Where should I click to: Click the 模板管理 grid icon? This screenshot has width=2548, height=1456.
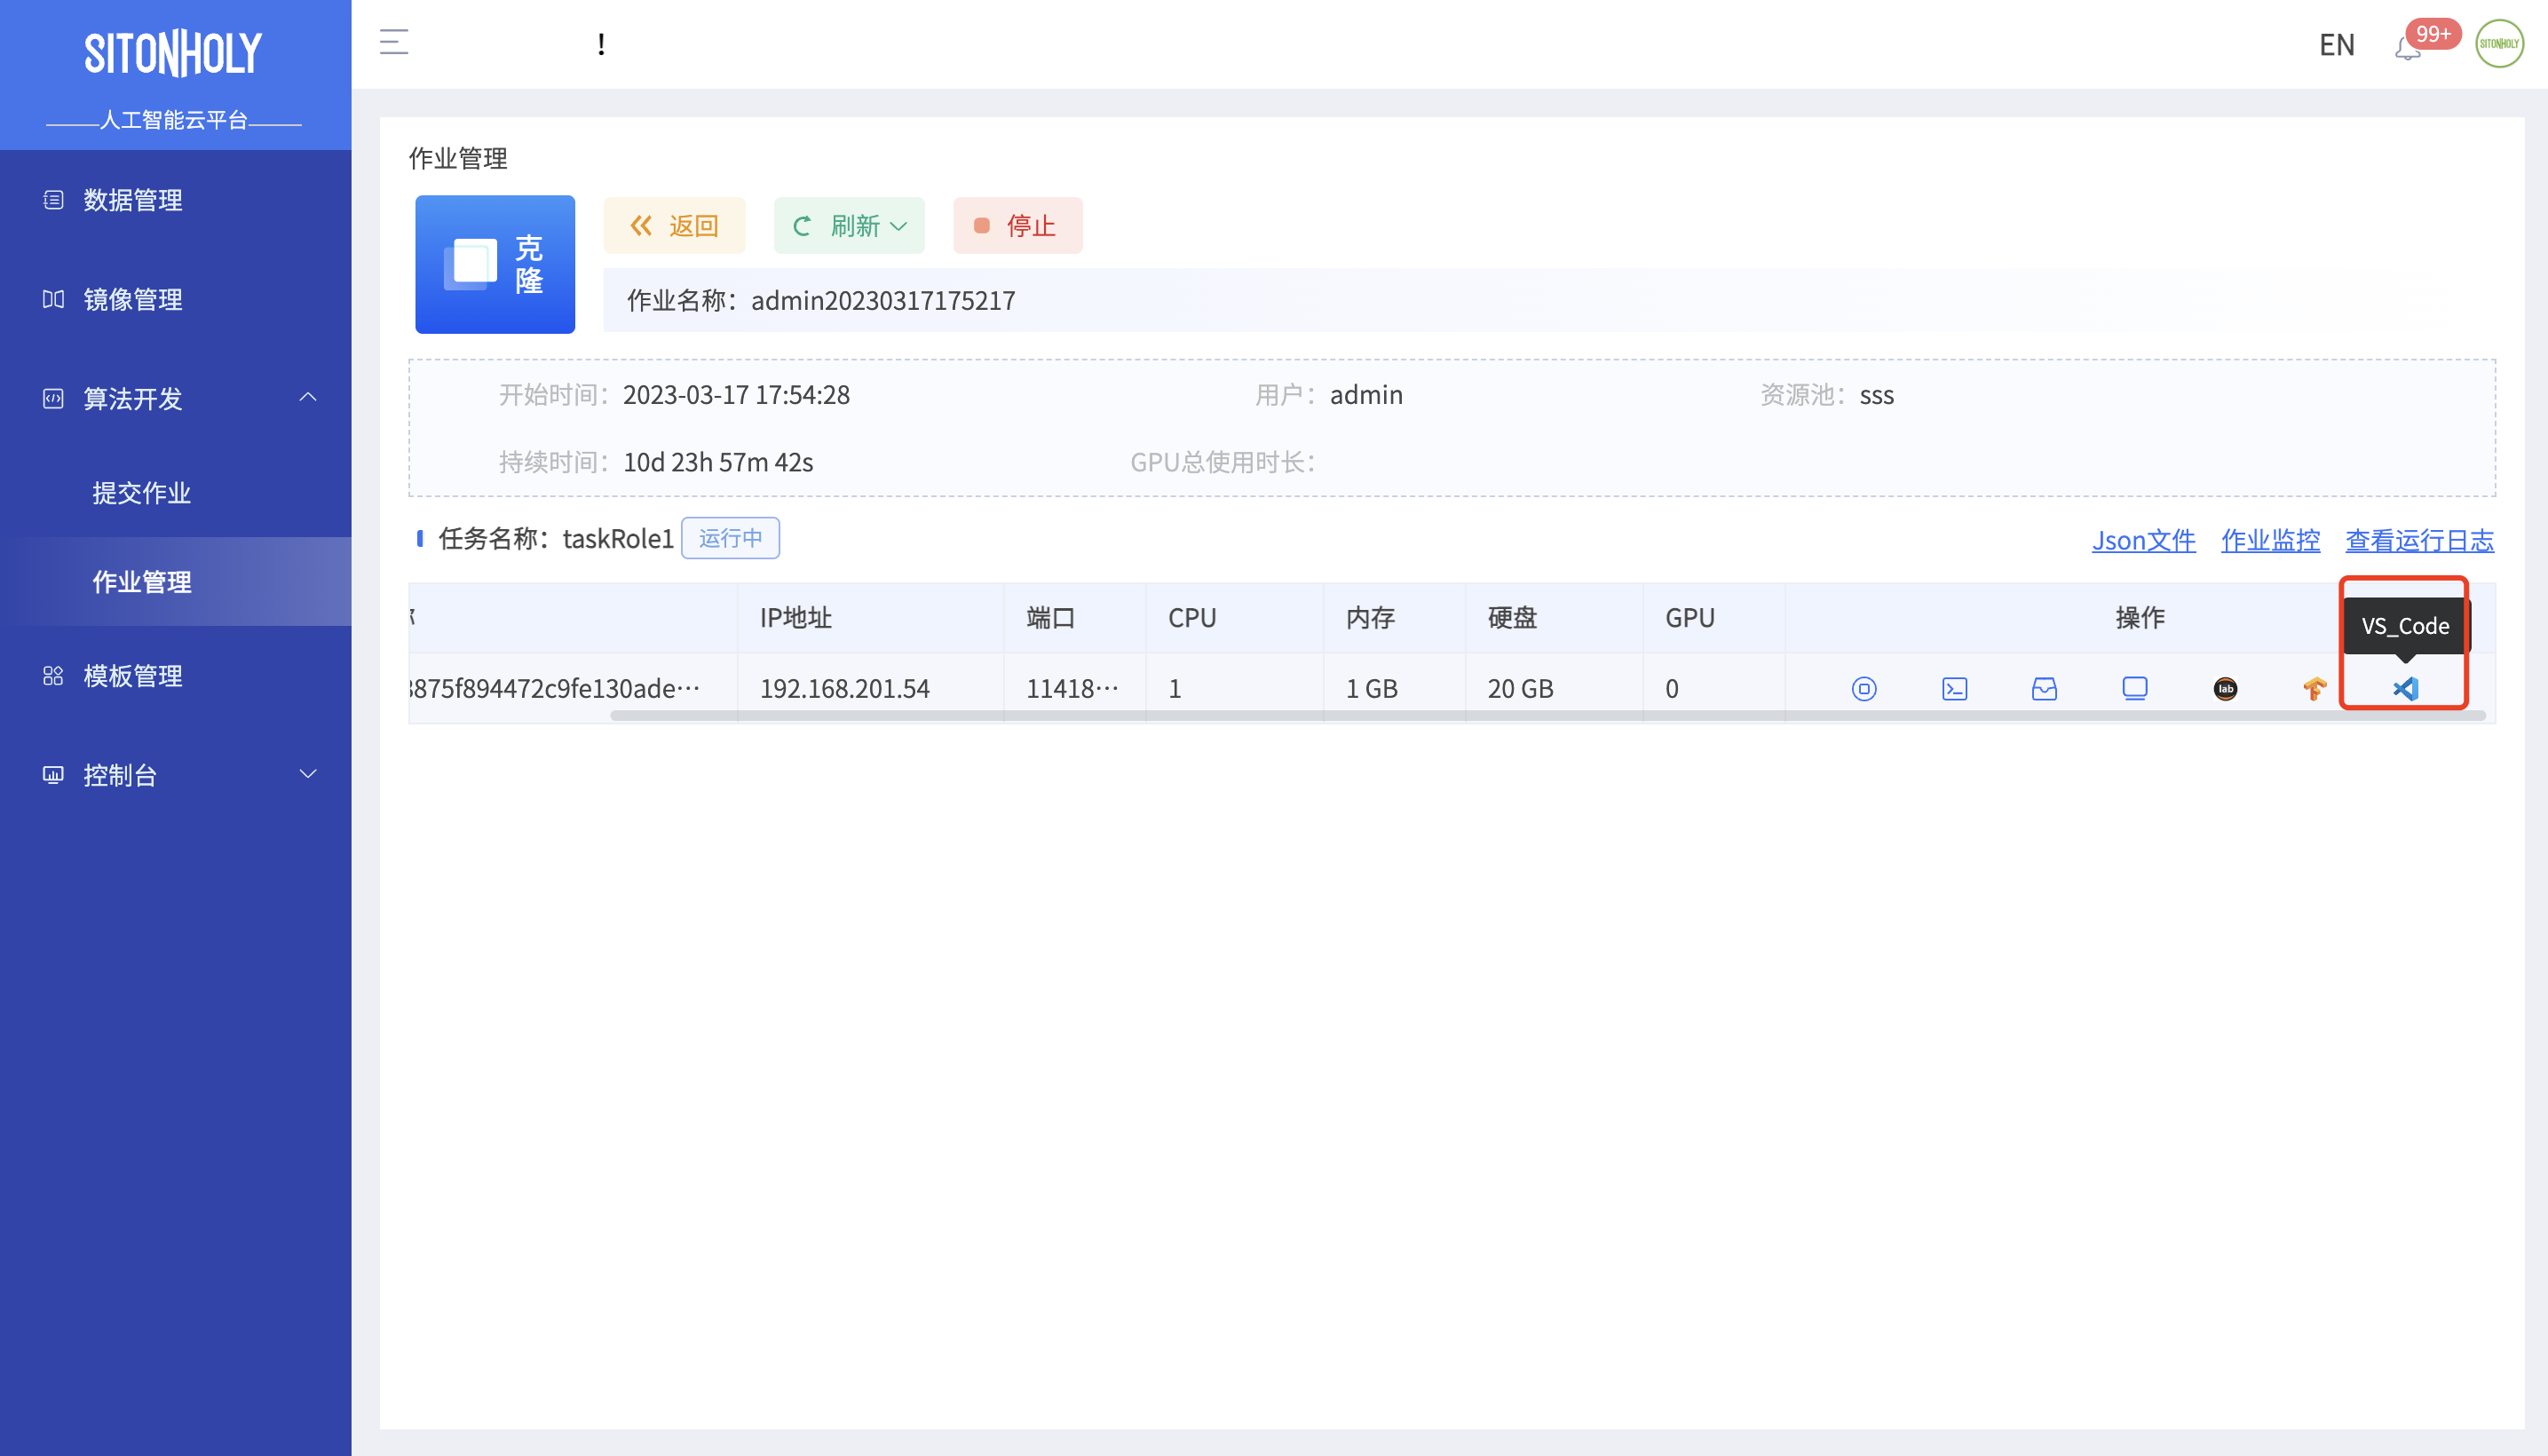(54, 676)
